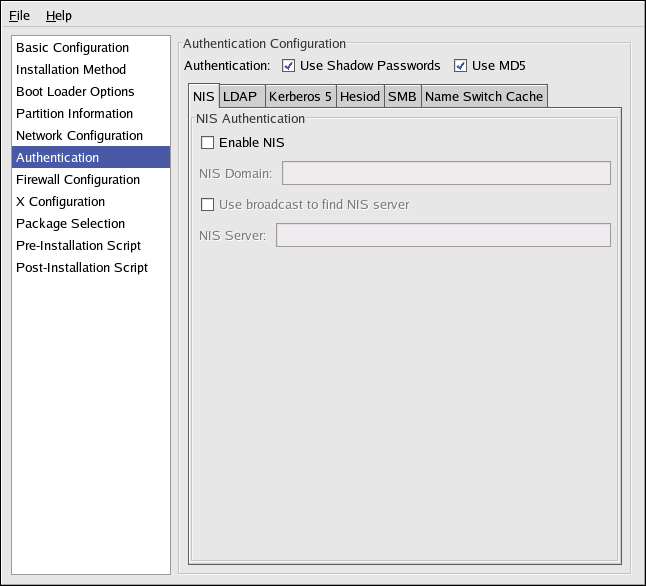Open the SMB tab
The image size is (646, 586).
402,97
